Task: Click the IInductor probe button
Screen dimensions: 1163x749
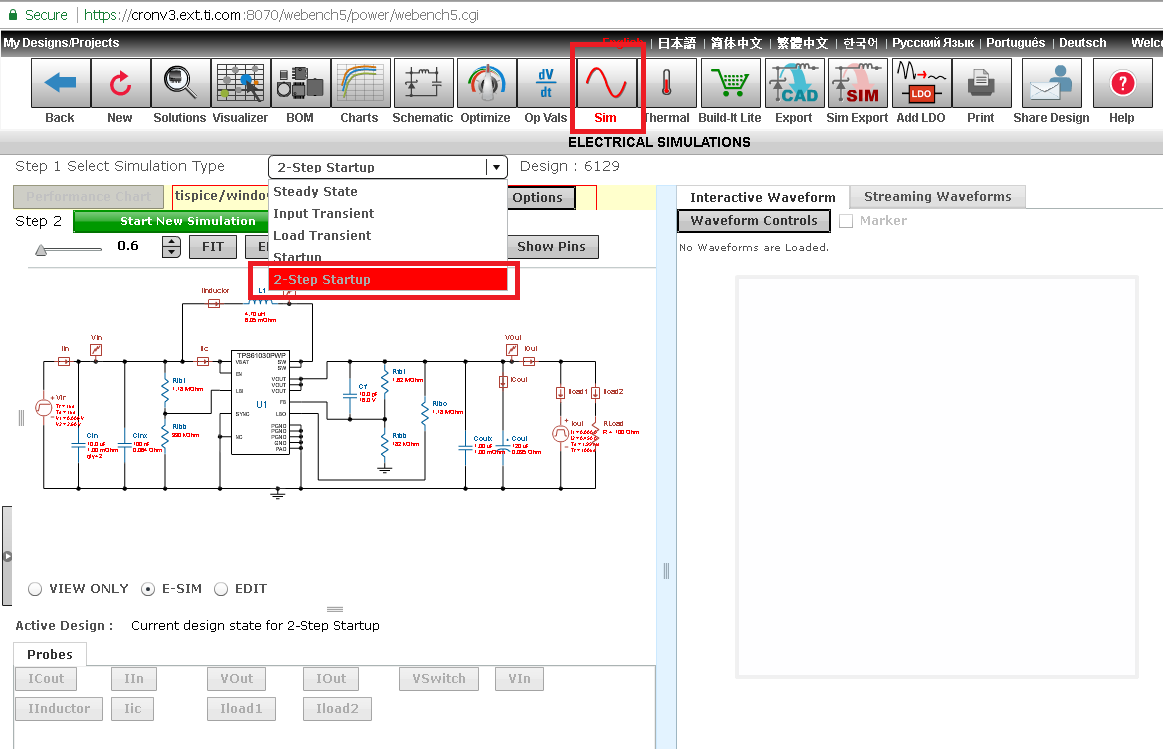Action: pos(59,709)
